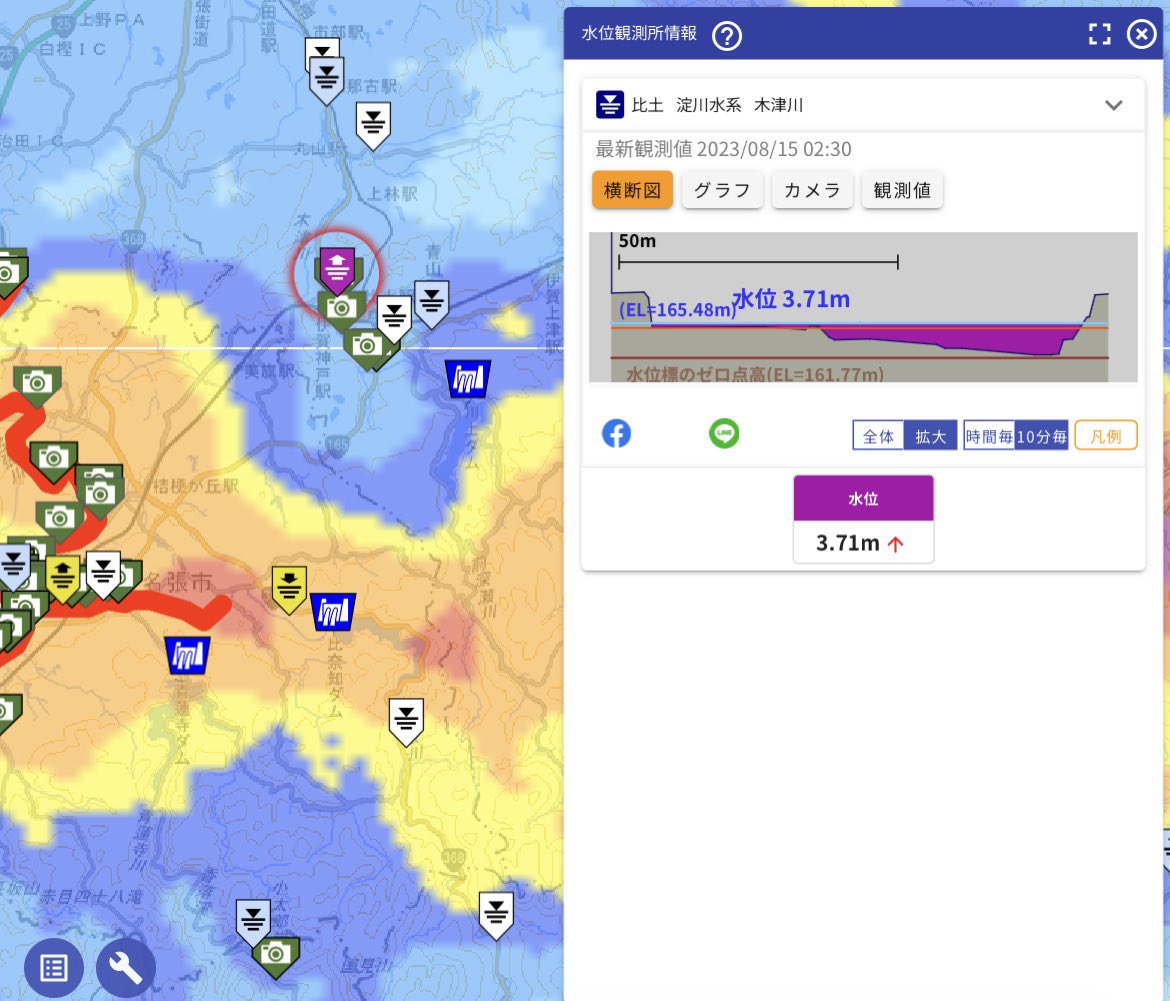Select the camera marker near 国見山

[275, 956]
